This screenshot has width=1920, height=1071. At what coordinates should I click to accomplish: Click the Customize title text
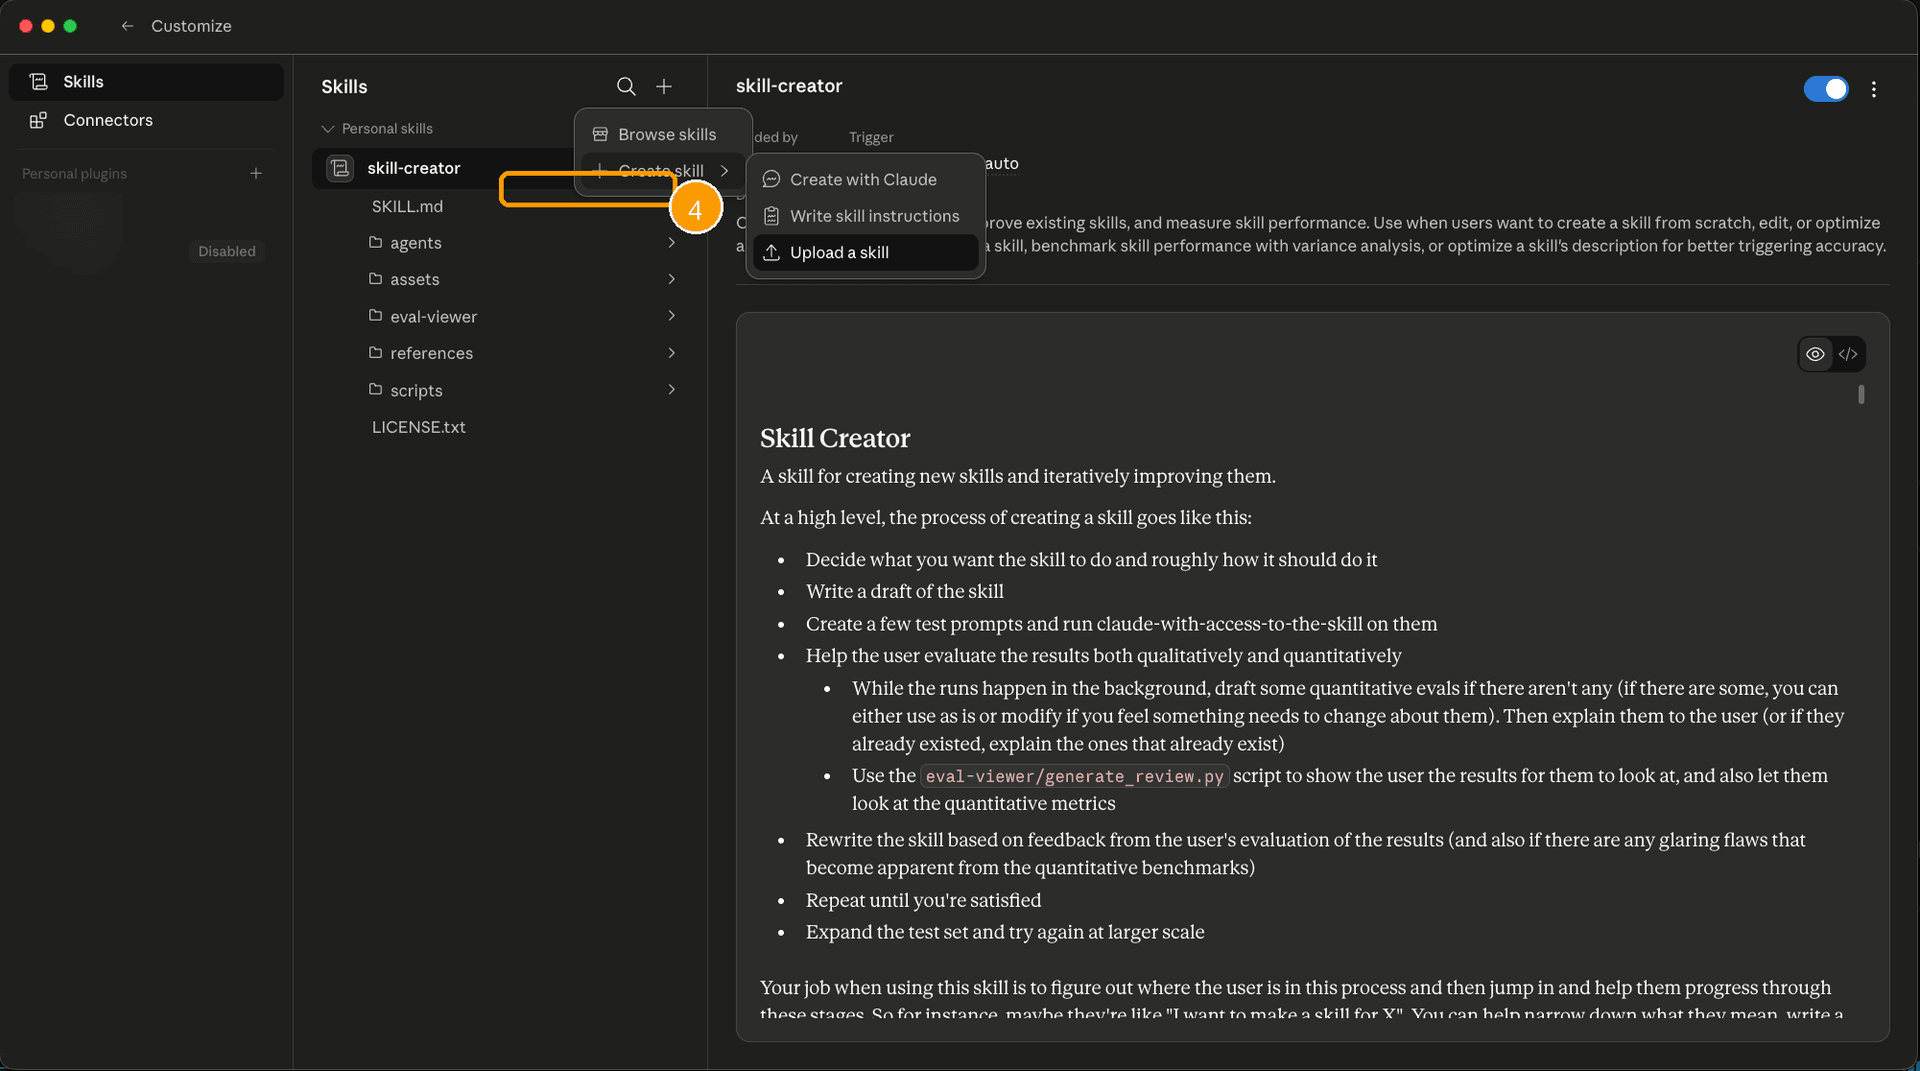pos(191,26)
